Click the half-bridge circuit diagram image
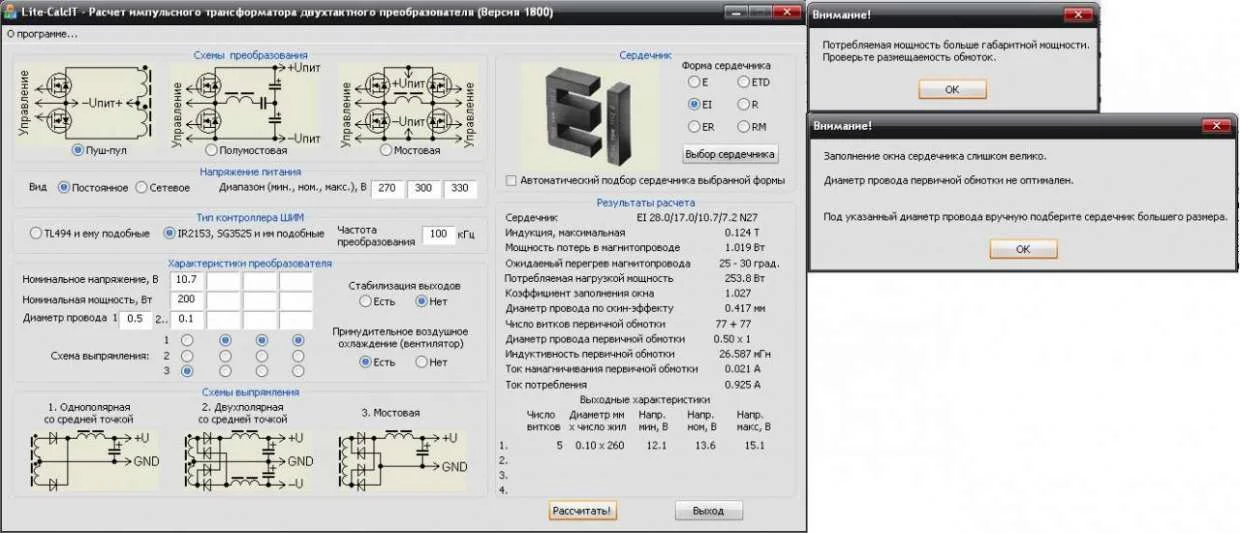Image resolution: width=1240 pixels, height=533 pixels. (246, 102)
